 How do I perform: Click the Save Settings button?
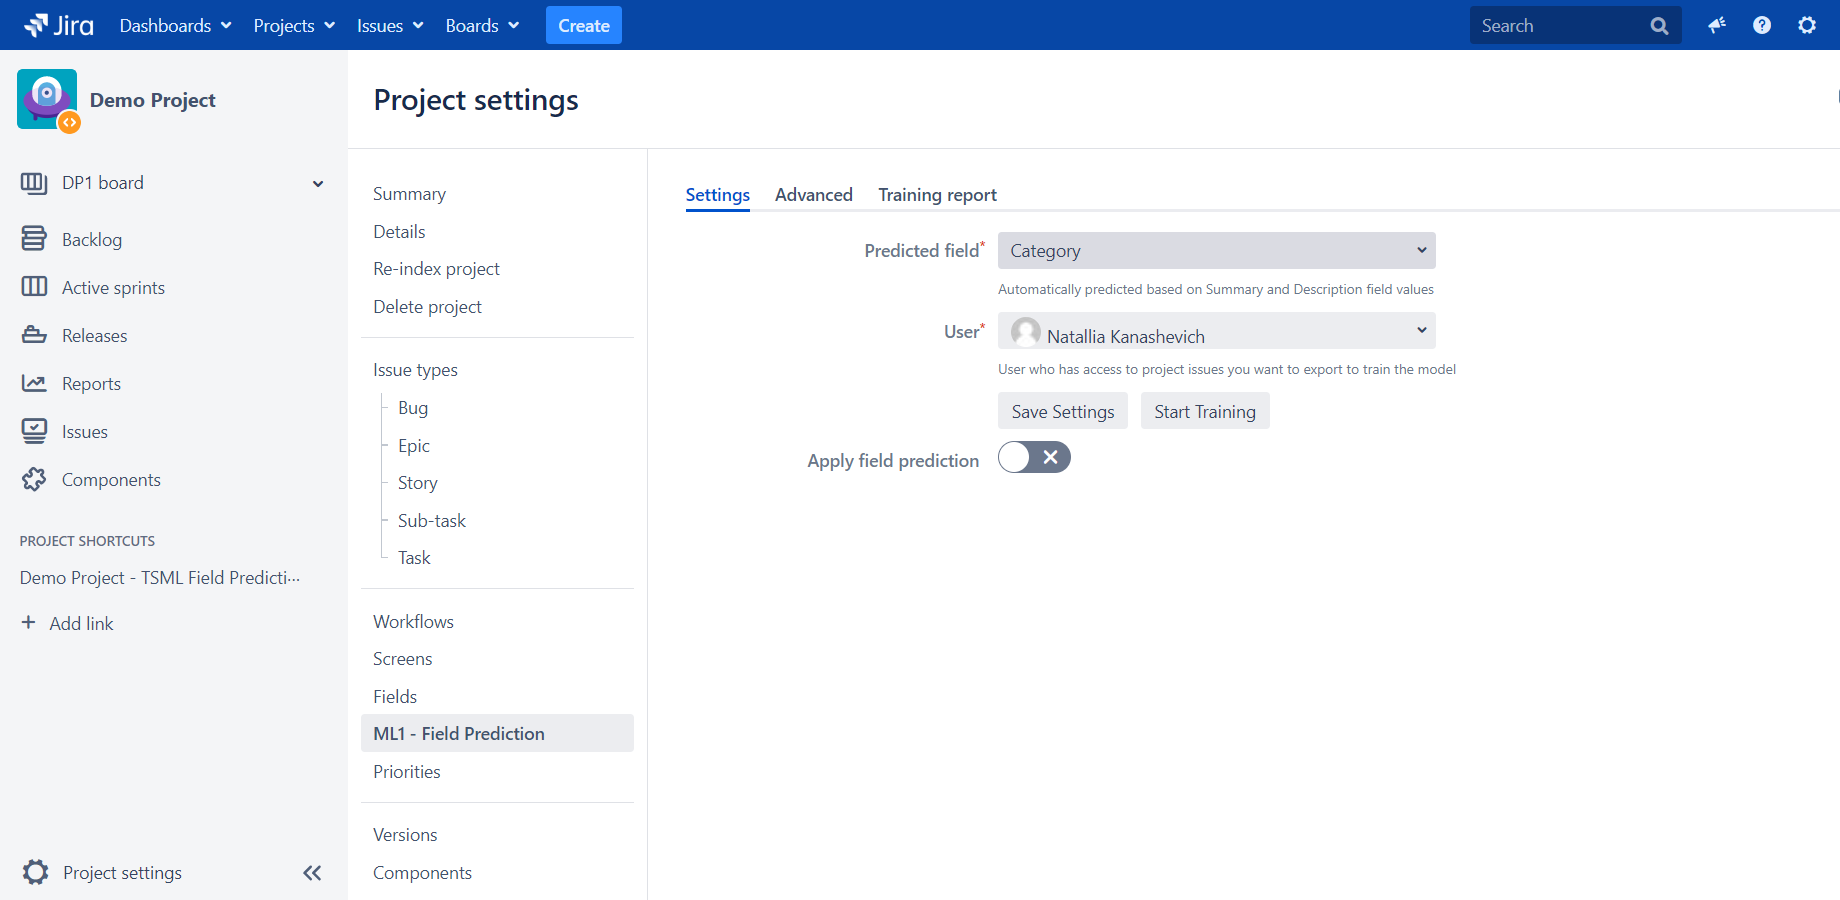[1063, 411]
